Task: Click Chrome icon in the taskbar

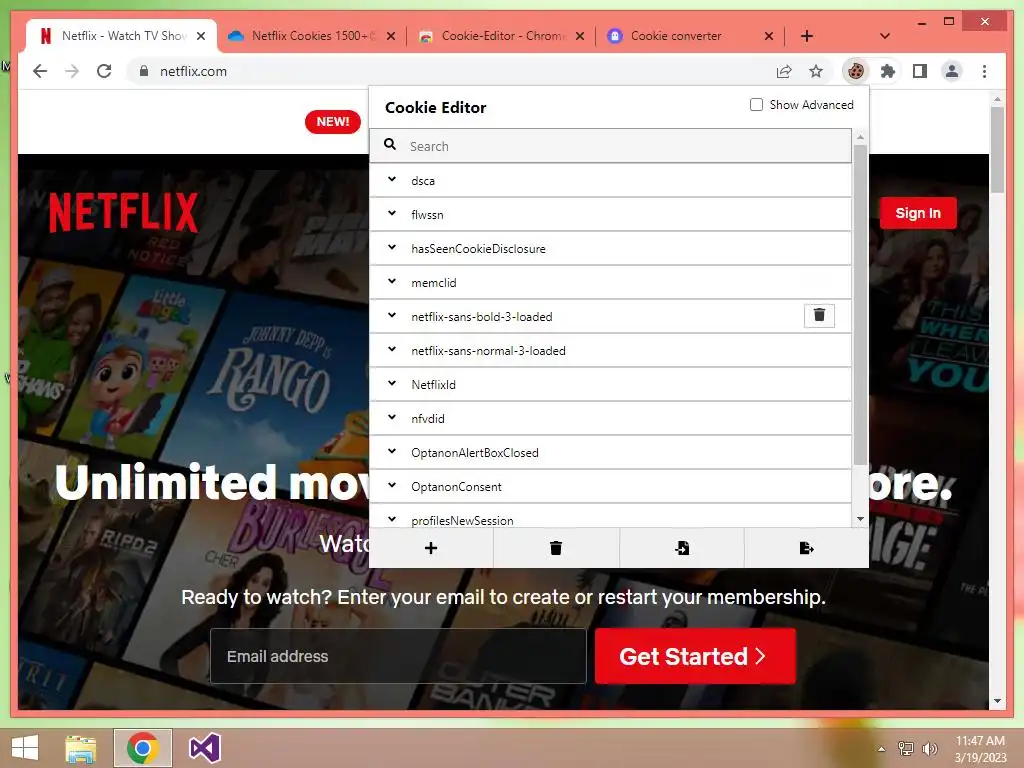Action: (142, 748)
